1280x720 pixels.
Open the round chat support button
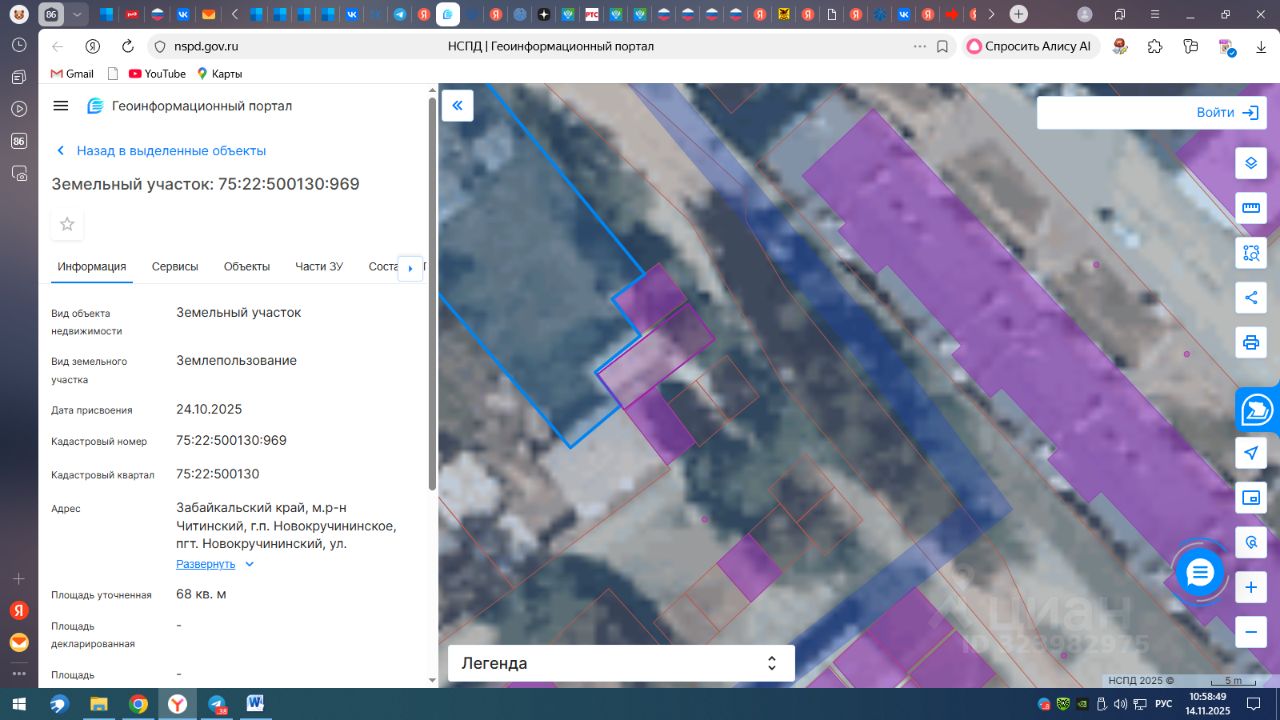pos(1200,573)
